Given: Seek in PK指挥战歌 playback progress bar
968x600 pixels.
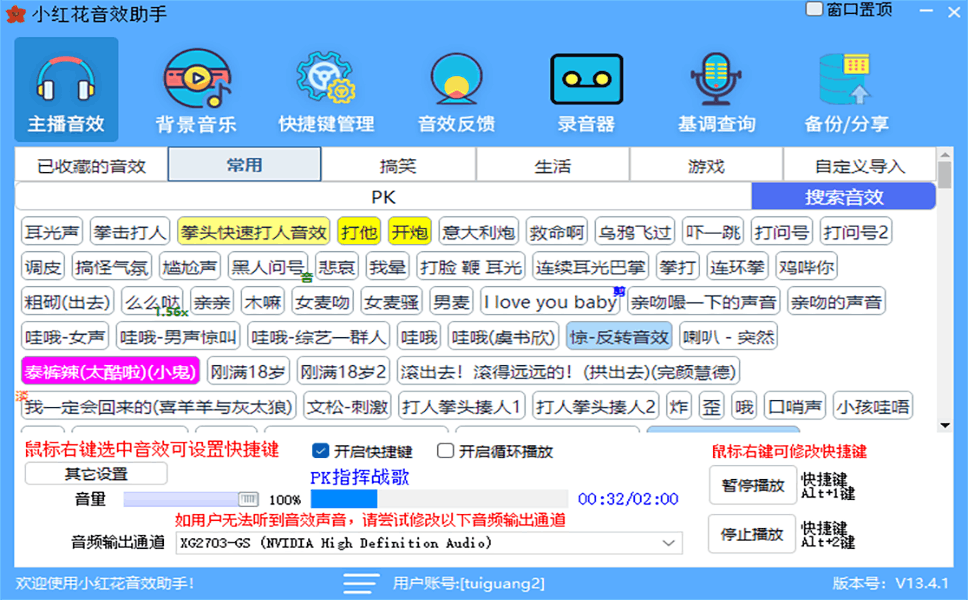Looking at the screenshot, I should [x=439, y=499].
